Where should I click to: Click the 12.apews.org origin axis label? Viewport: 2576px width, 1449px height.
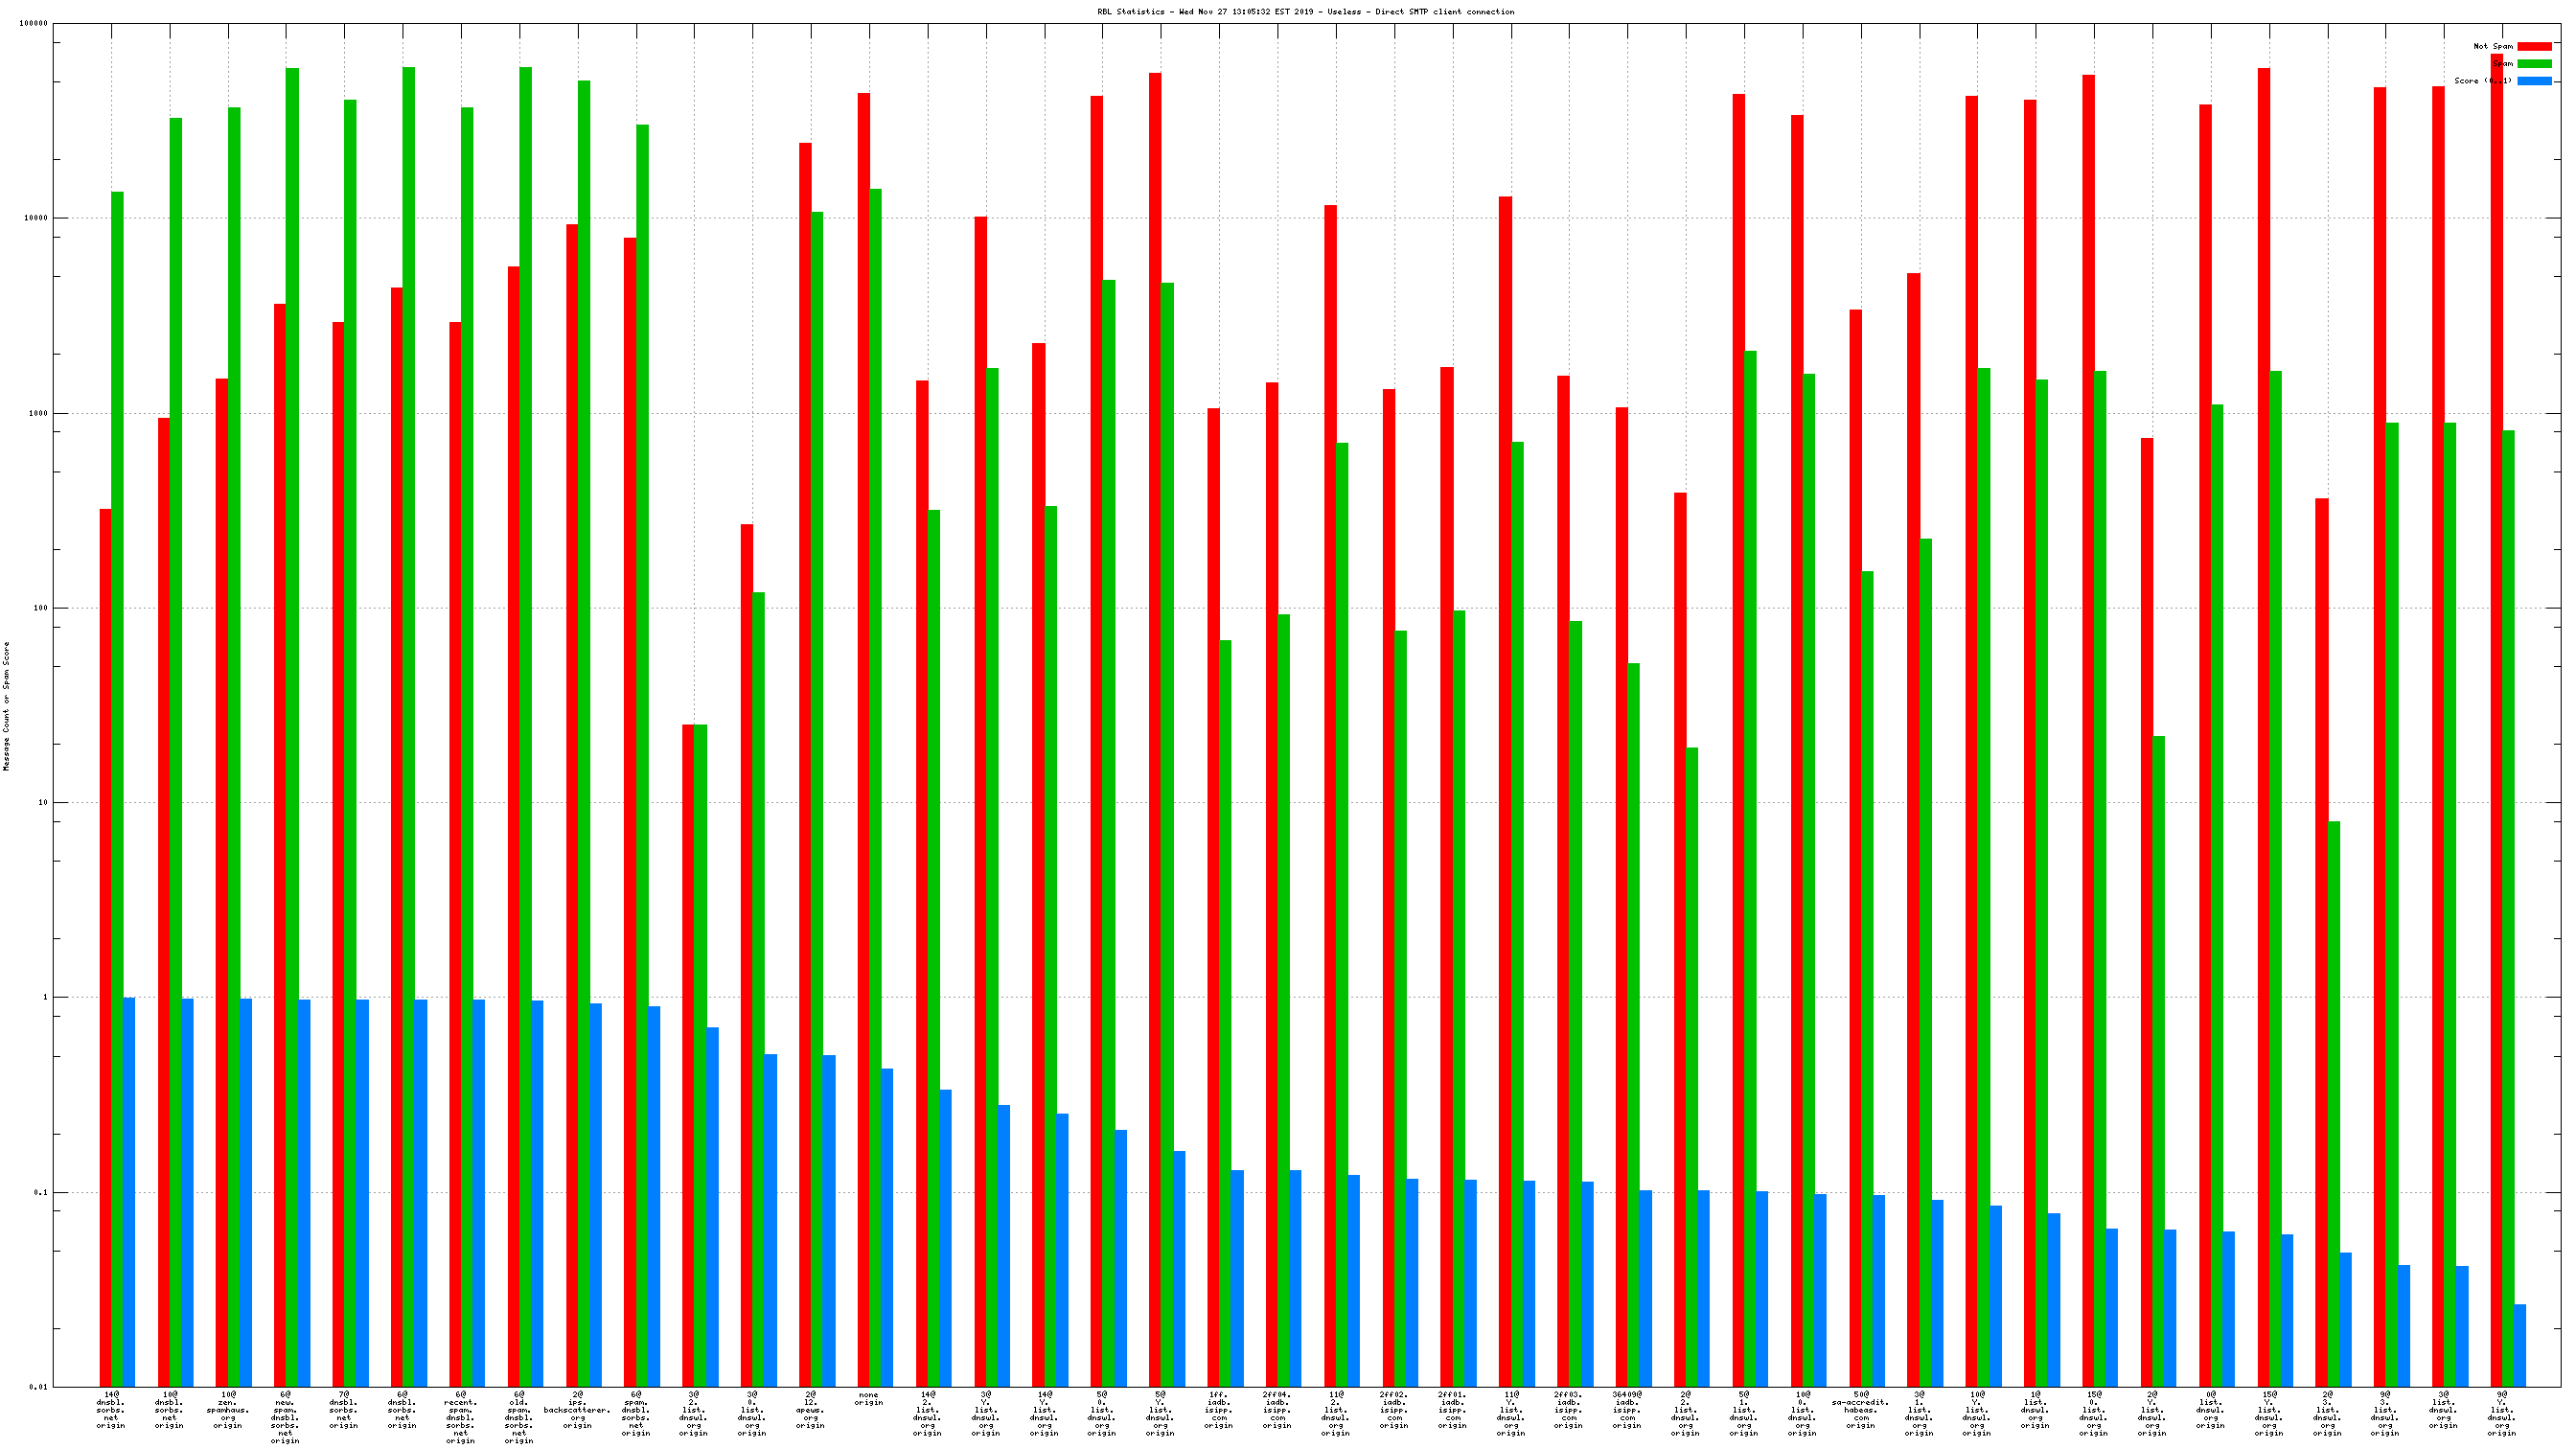(810, 1409)
